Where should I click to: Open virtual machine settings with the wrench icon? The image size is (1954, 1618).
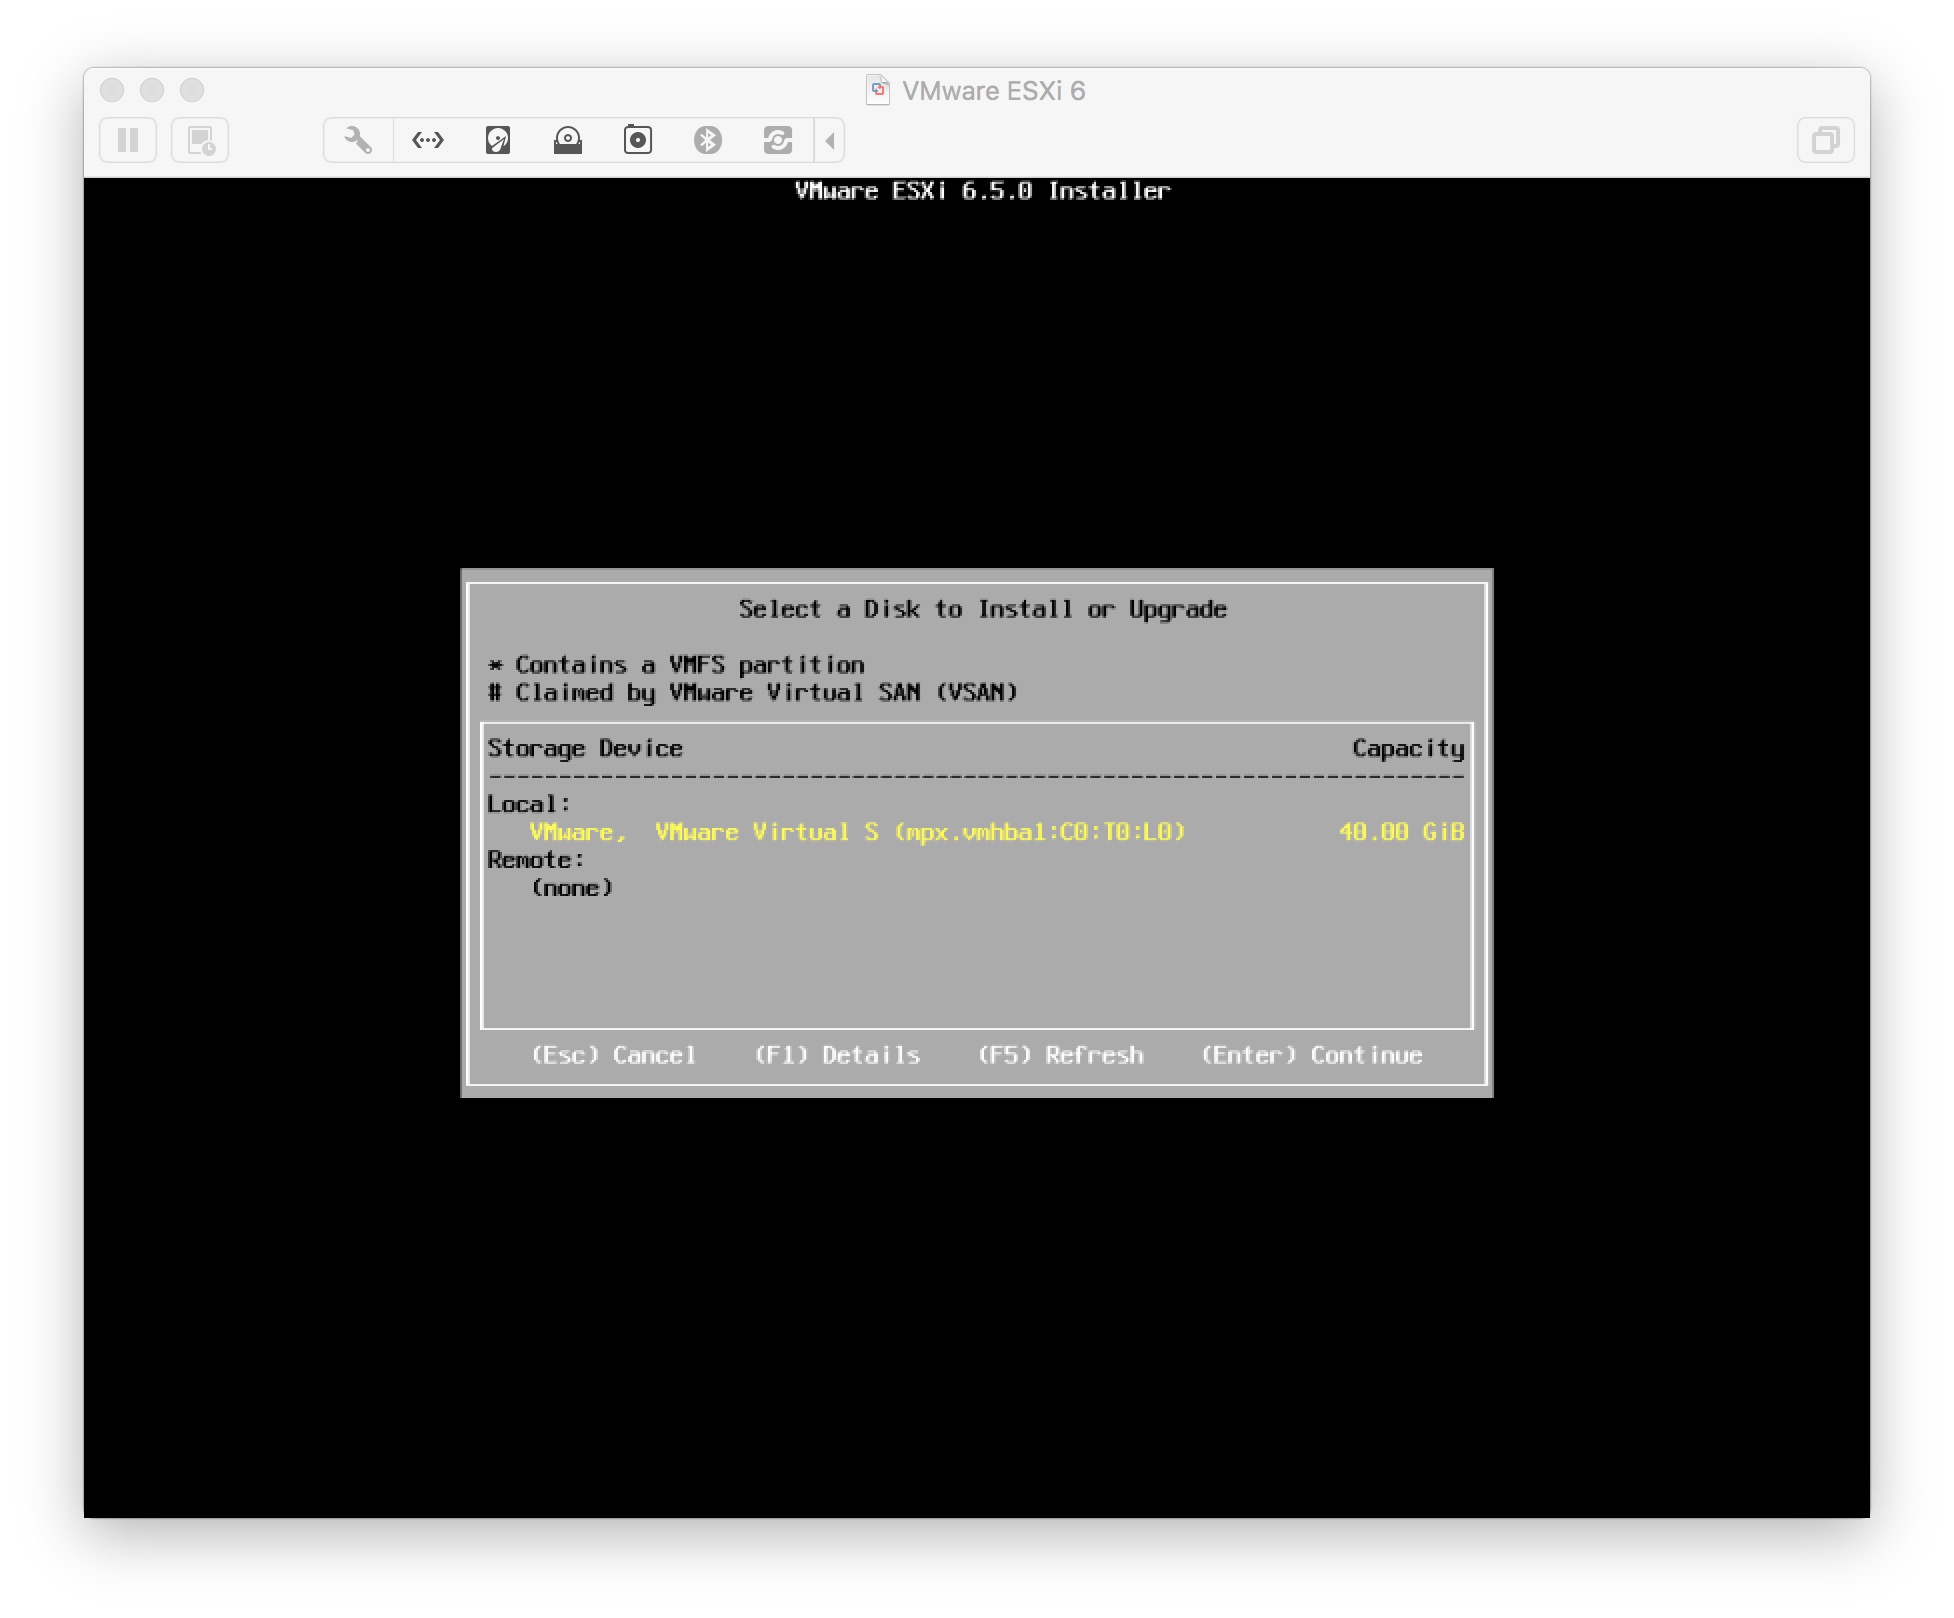pyautogui.click(x=357, y=140)
